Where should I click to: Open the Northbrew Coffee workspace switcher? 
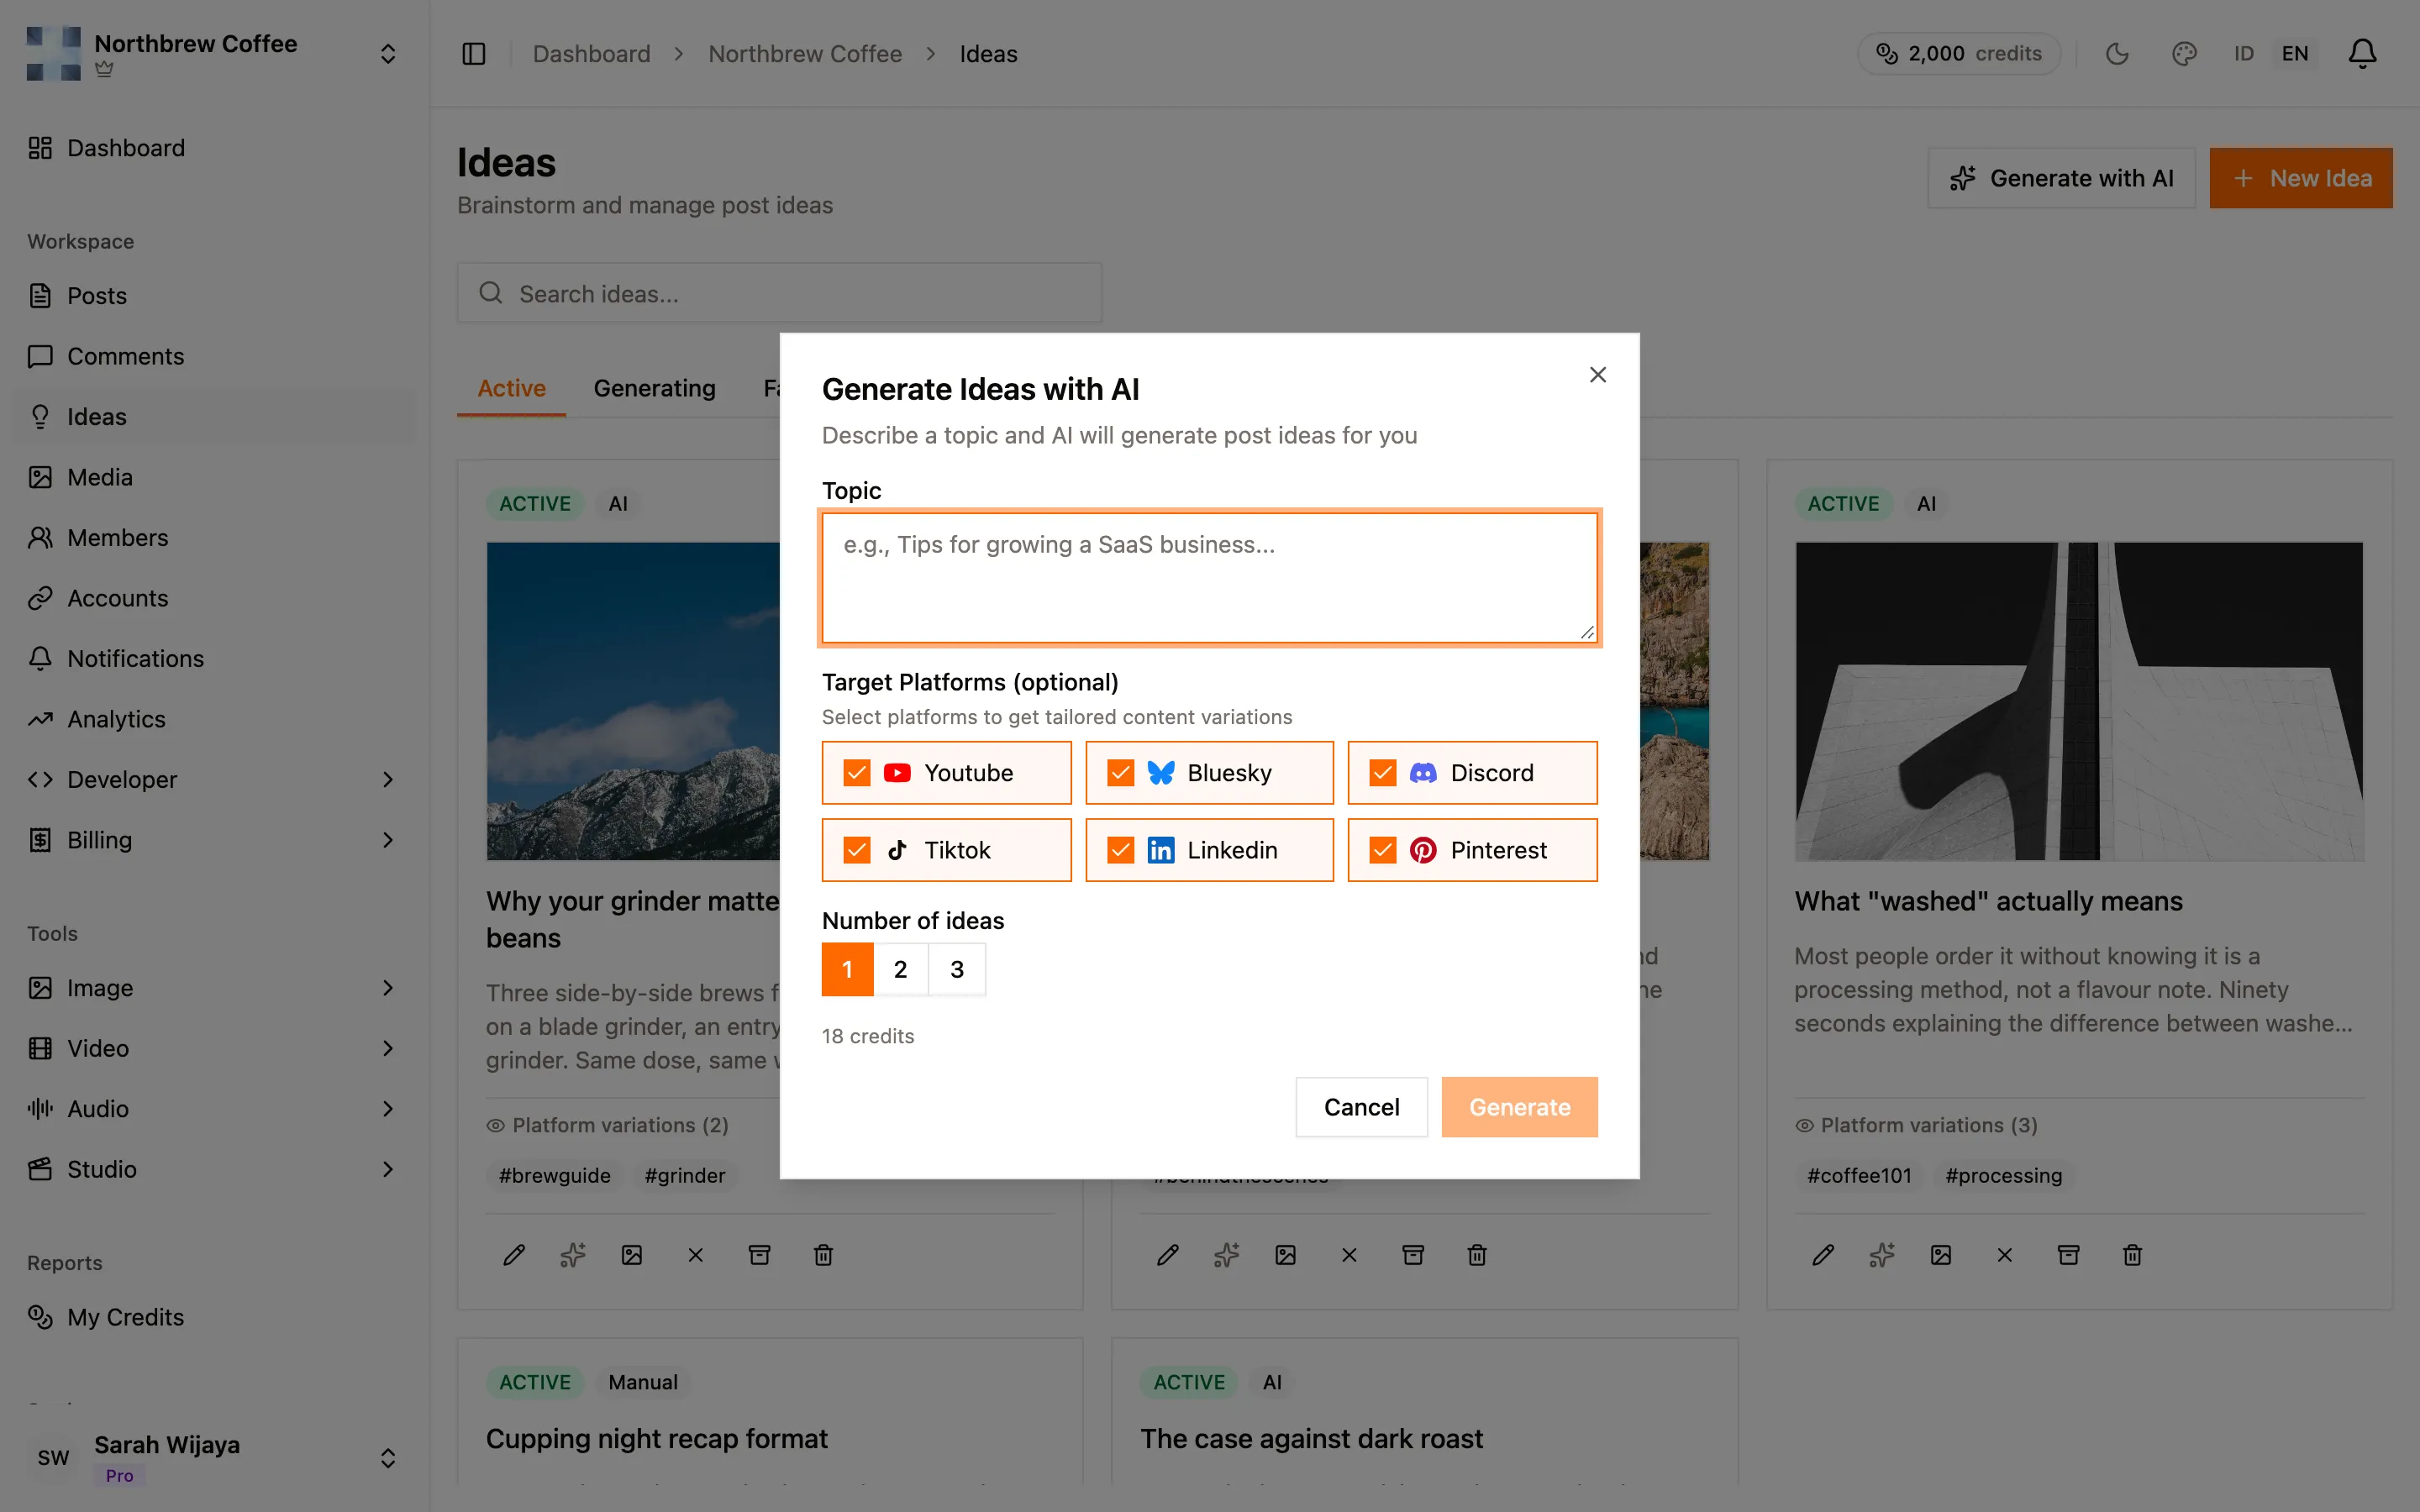tap(213, 54)
